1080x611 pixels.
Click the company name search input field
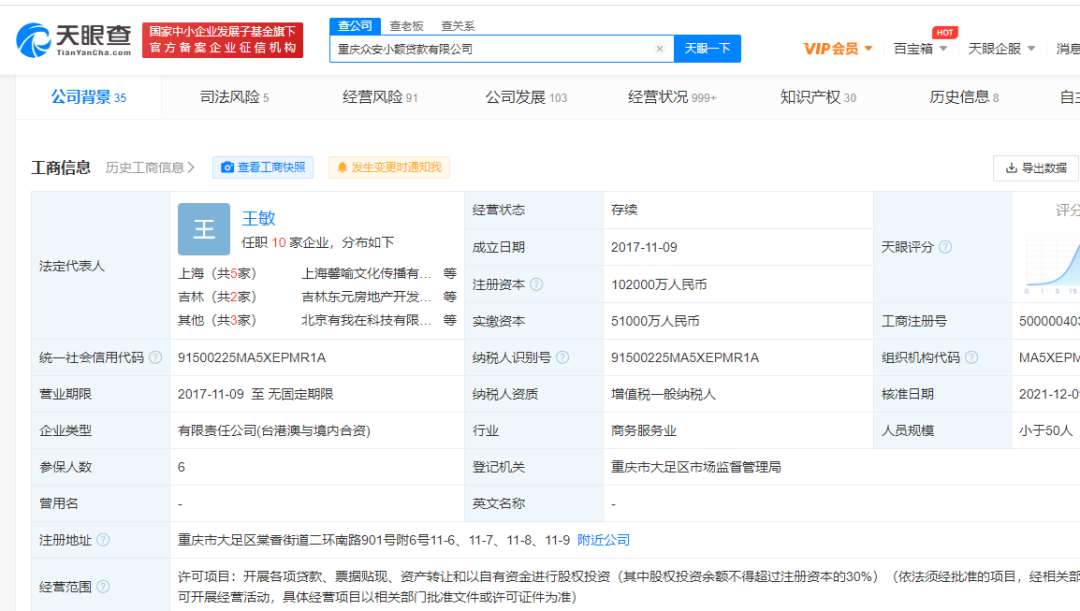(x=490, y=48)
